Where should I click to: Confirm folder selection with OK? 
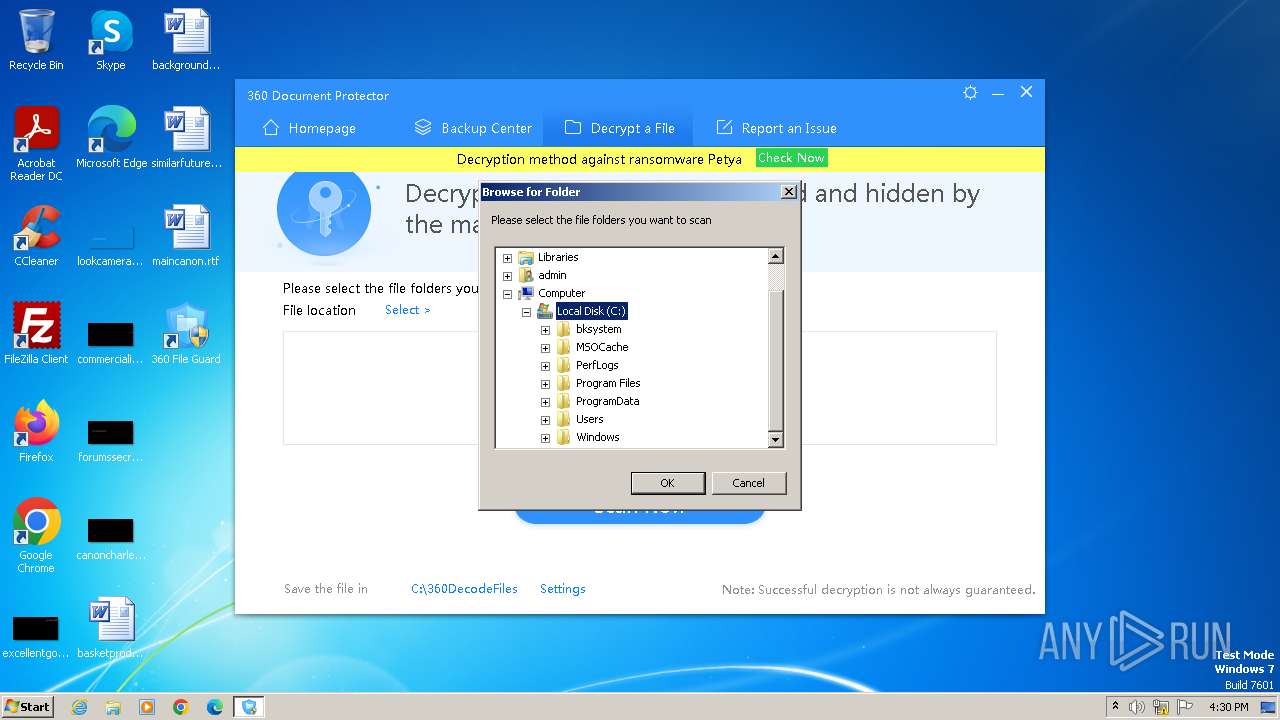click(x=668, y=483)
